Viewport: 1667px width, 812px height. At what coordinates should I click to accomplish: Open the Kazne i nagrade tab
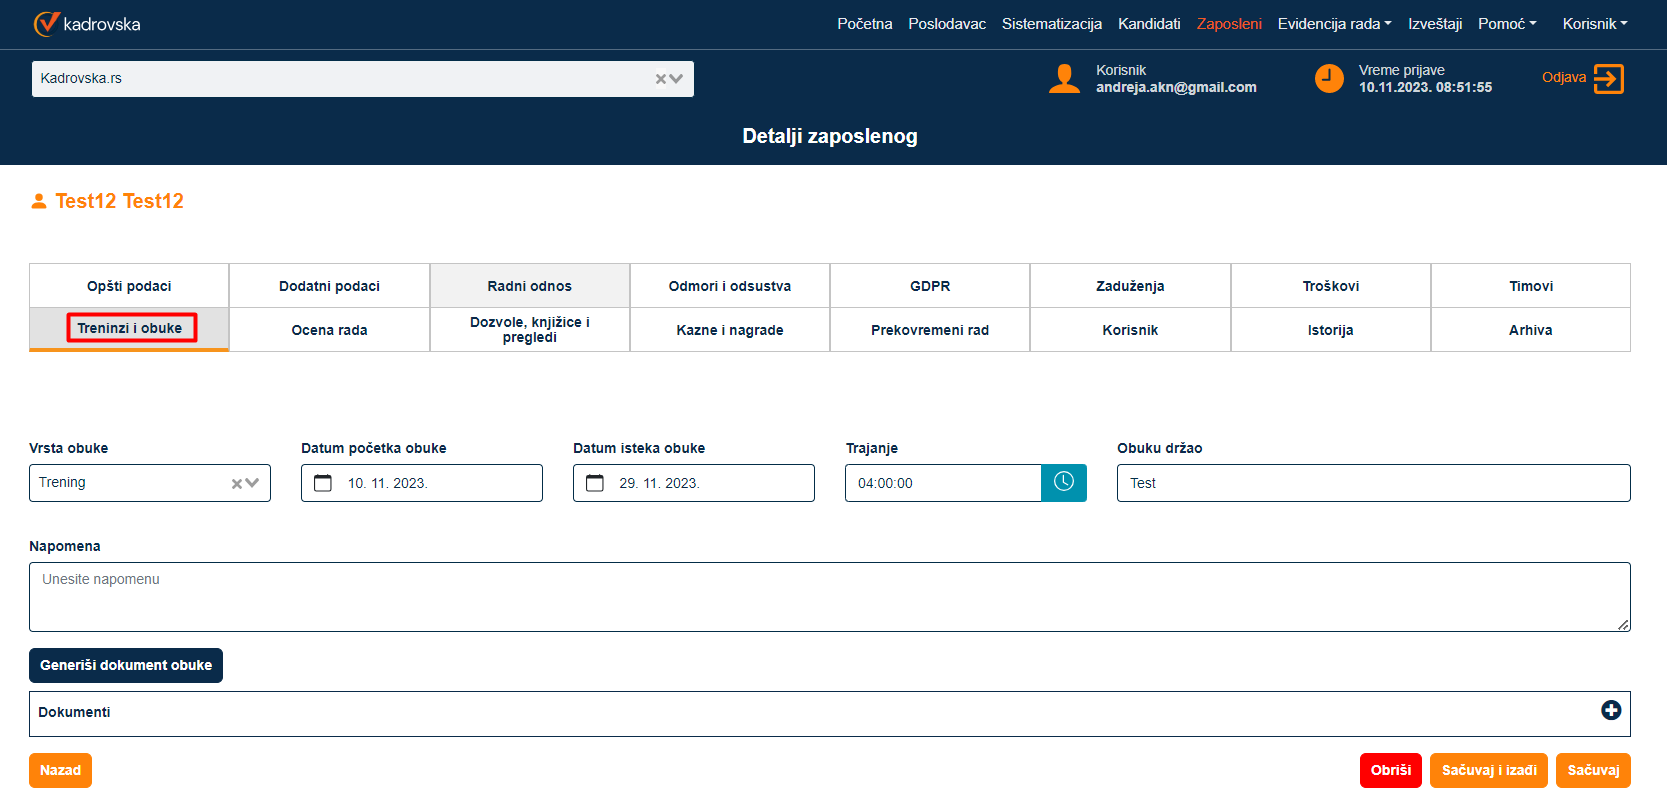(x=729, y=330)
